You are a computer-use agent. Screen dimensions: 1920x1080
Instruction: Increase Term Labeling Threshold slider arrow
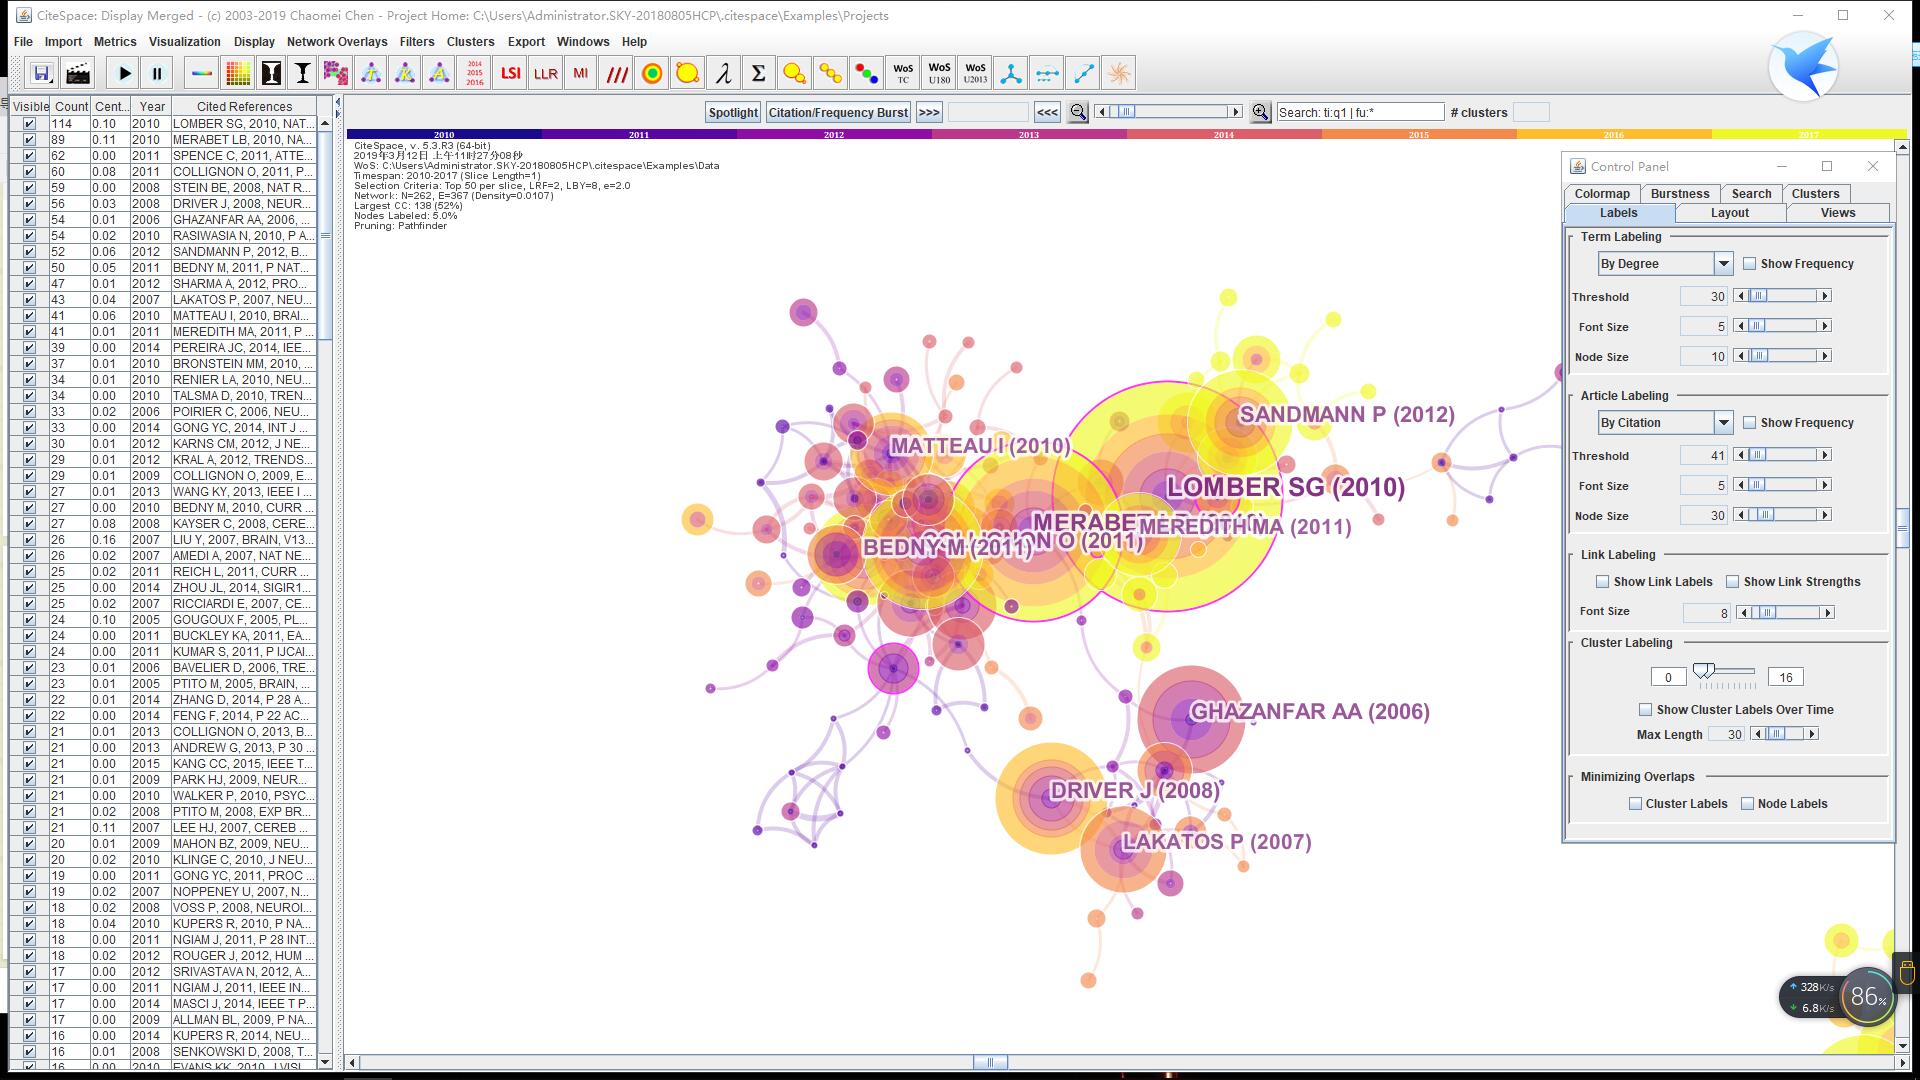point(1825,296)
